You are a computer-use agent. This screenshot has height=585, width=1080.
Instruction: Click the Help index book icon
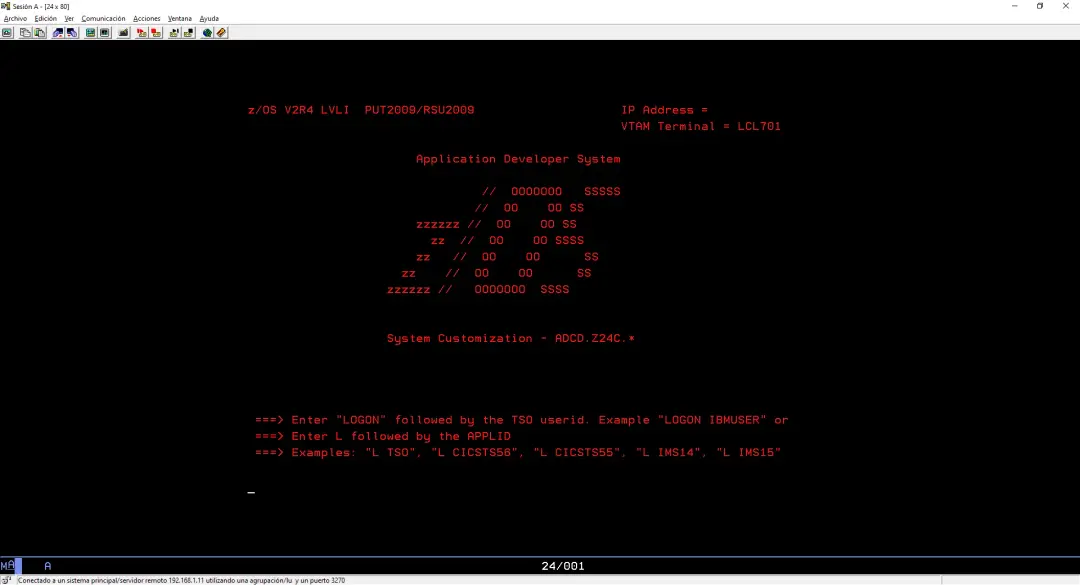[221, 32]
